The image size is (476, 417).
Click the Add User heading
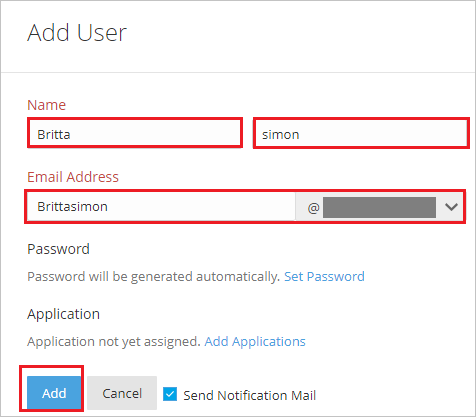(x=77, y=33)
